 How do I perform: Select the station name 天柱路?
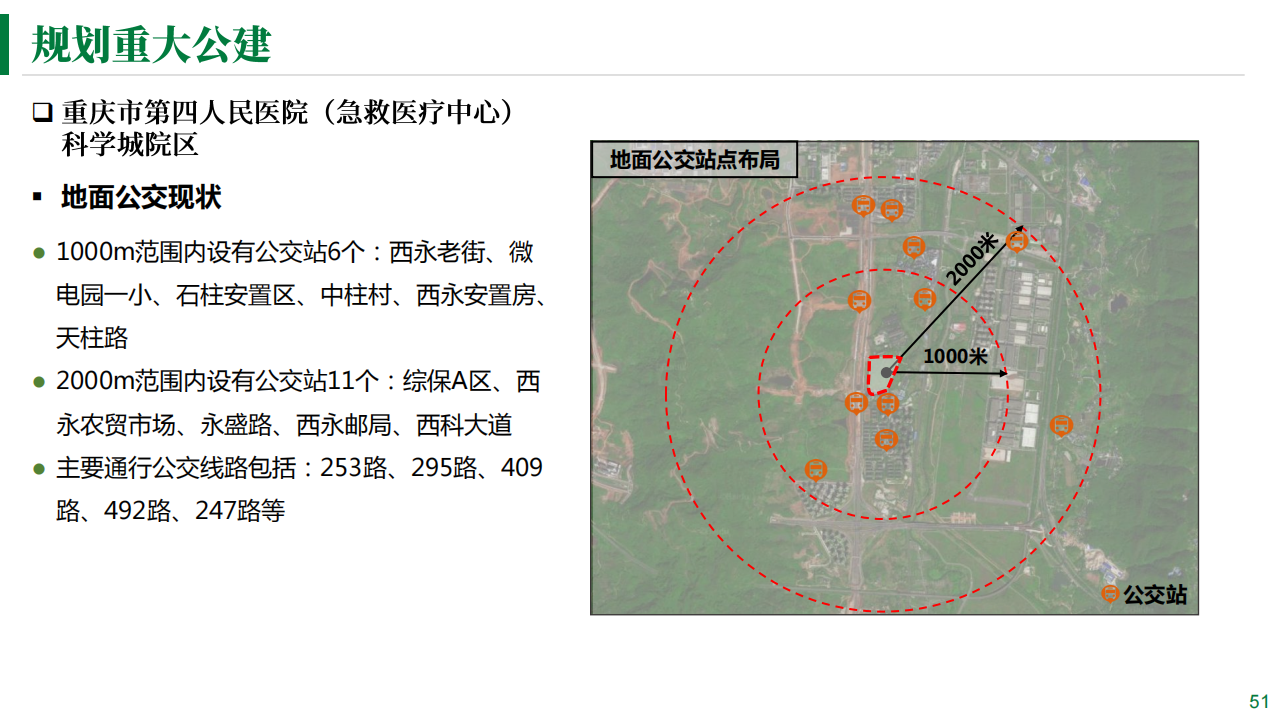tap(92, 338)
